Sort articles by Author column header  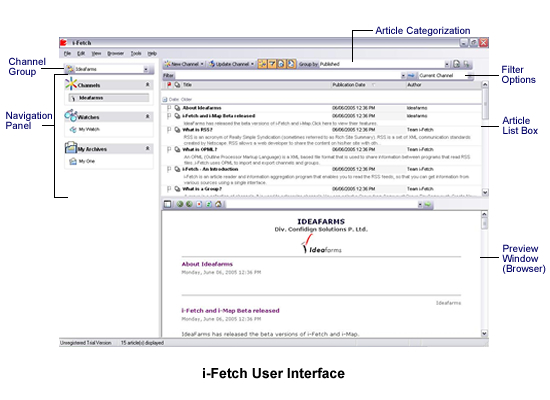tap(443, 85)
